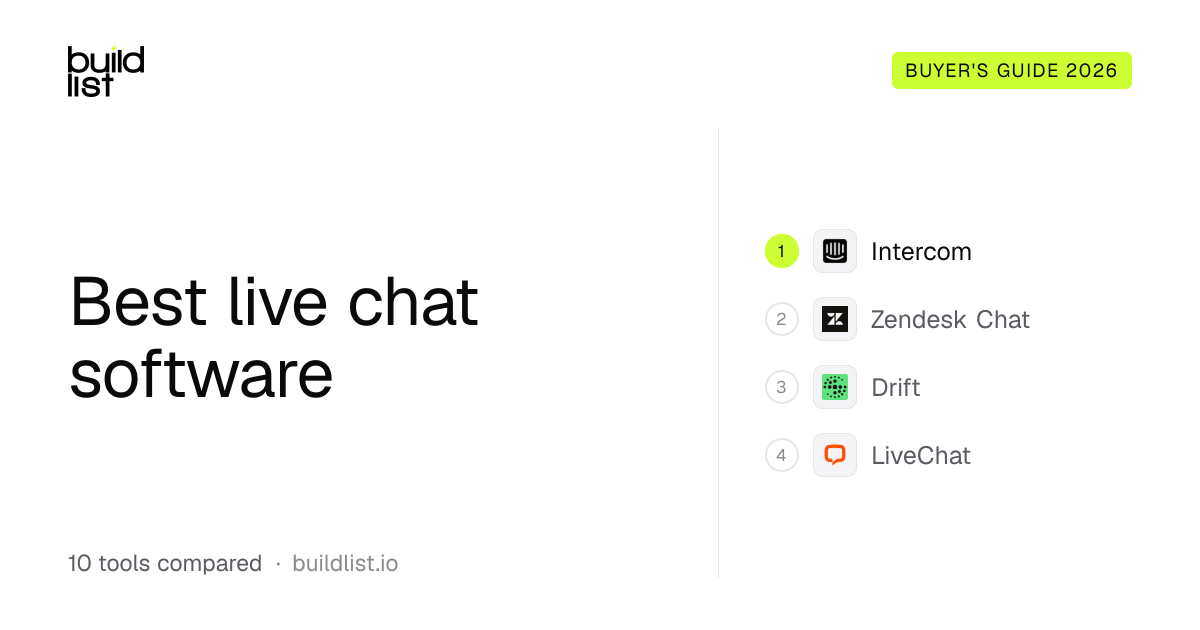Click the word software in headline
This screenshot has height=630, width=1200.
(201, 375)
